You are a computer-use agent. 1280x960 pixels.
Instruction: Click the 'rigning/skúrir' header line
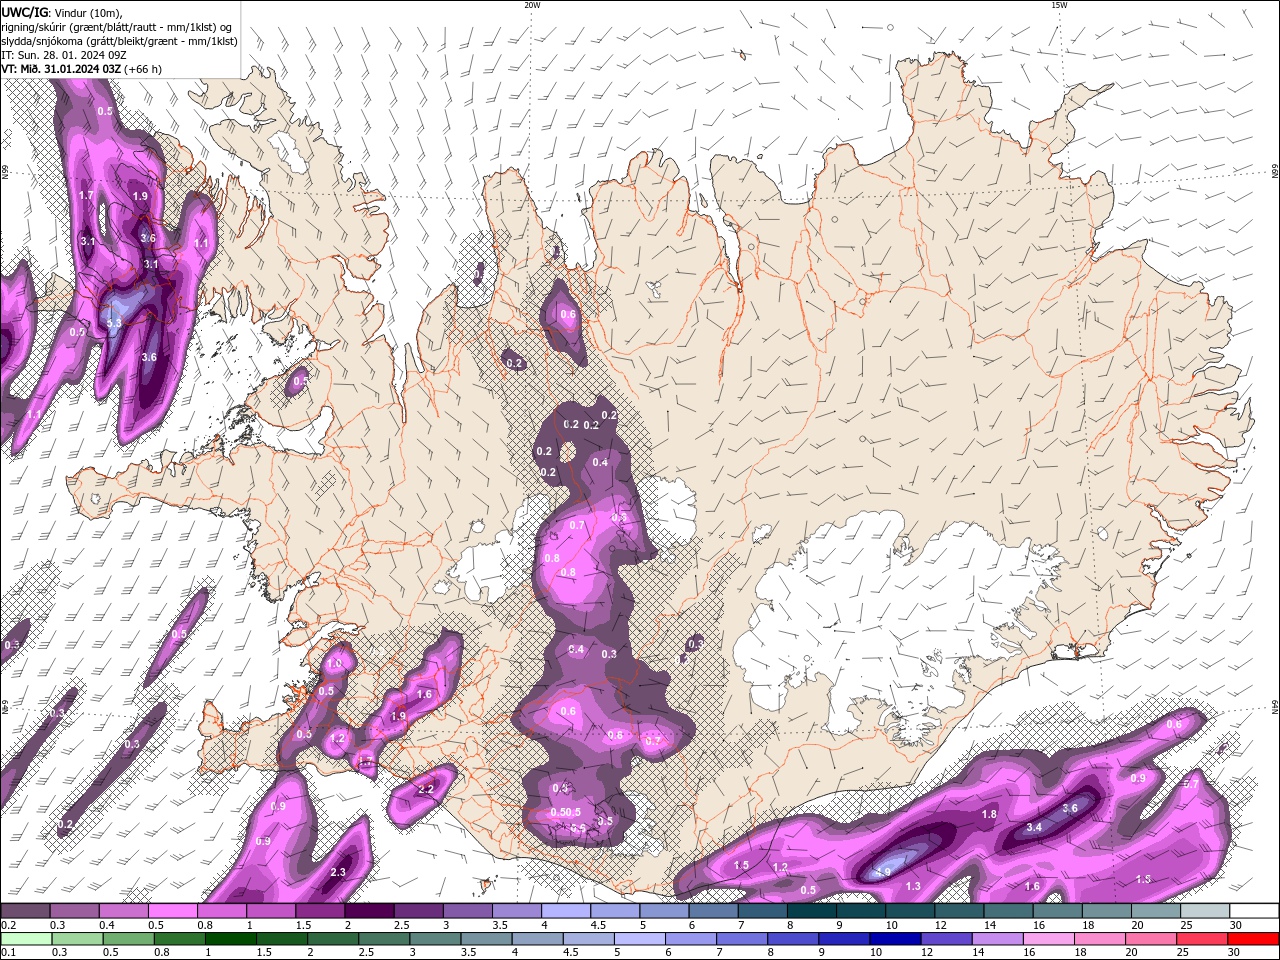click(x=117, y=27)
